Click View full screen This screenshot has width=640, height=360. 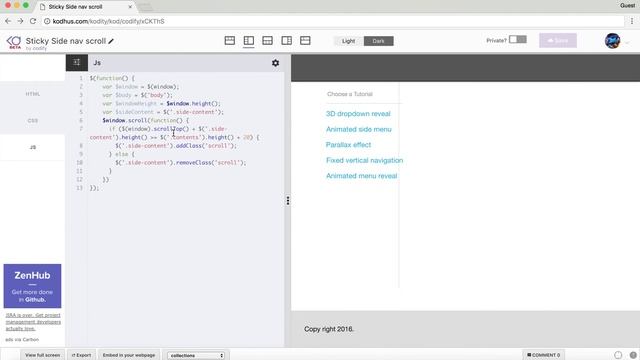[x=42, y=355]
